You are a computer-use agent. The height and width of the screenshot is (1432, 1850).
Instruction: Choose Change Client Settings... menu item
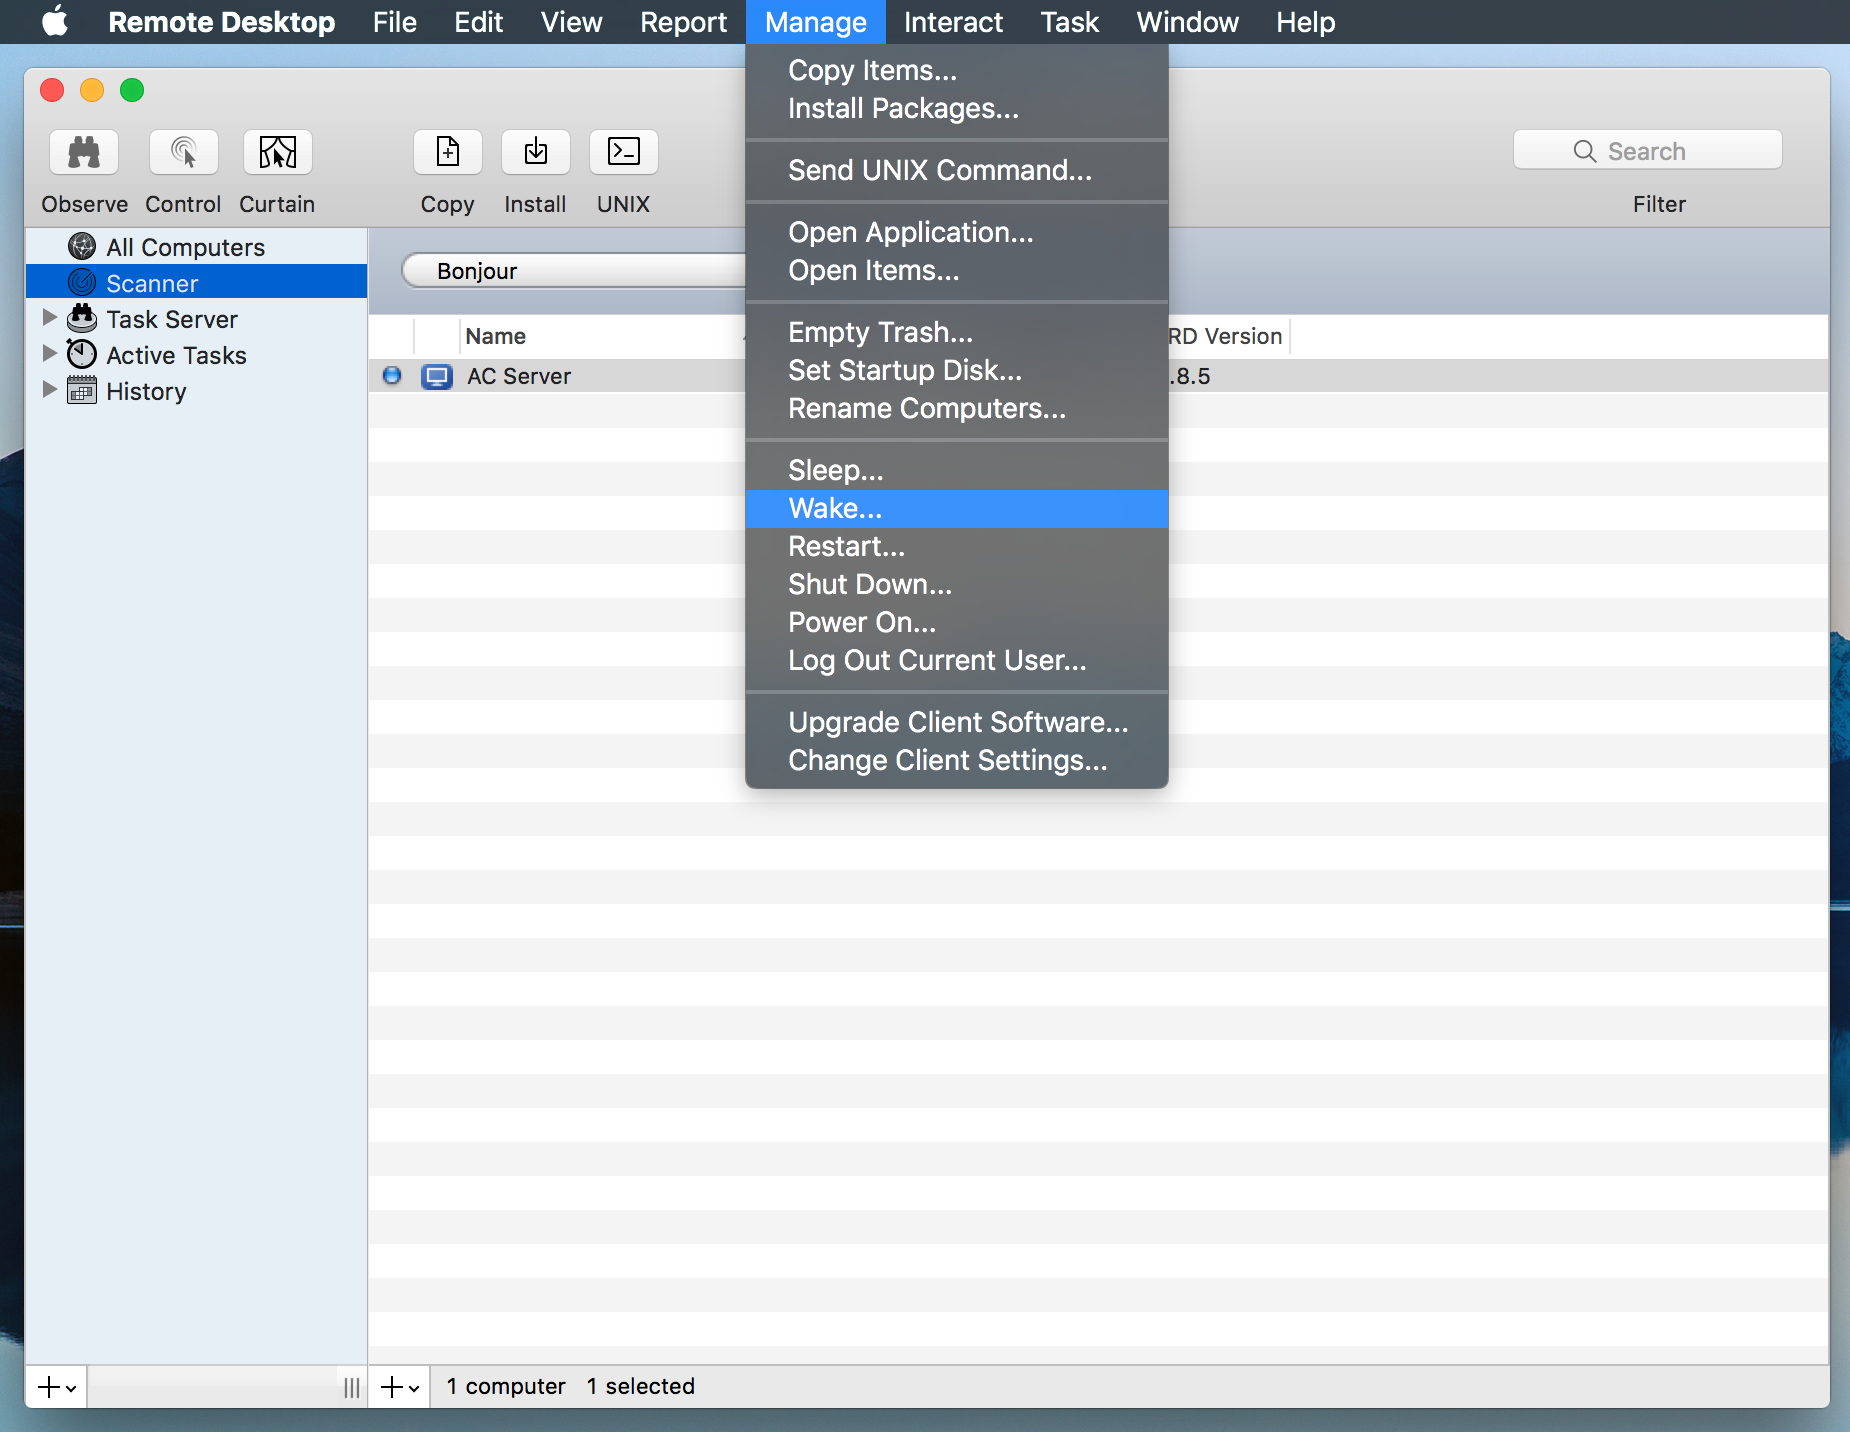pyautogui.click(x=957, y=761)
